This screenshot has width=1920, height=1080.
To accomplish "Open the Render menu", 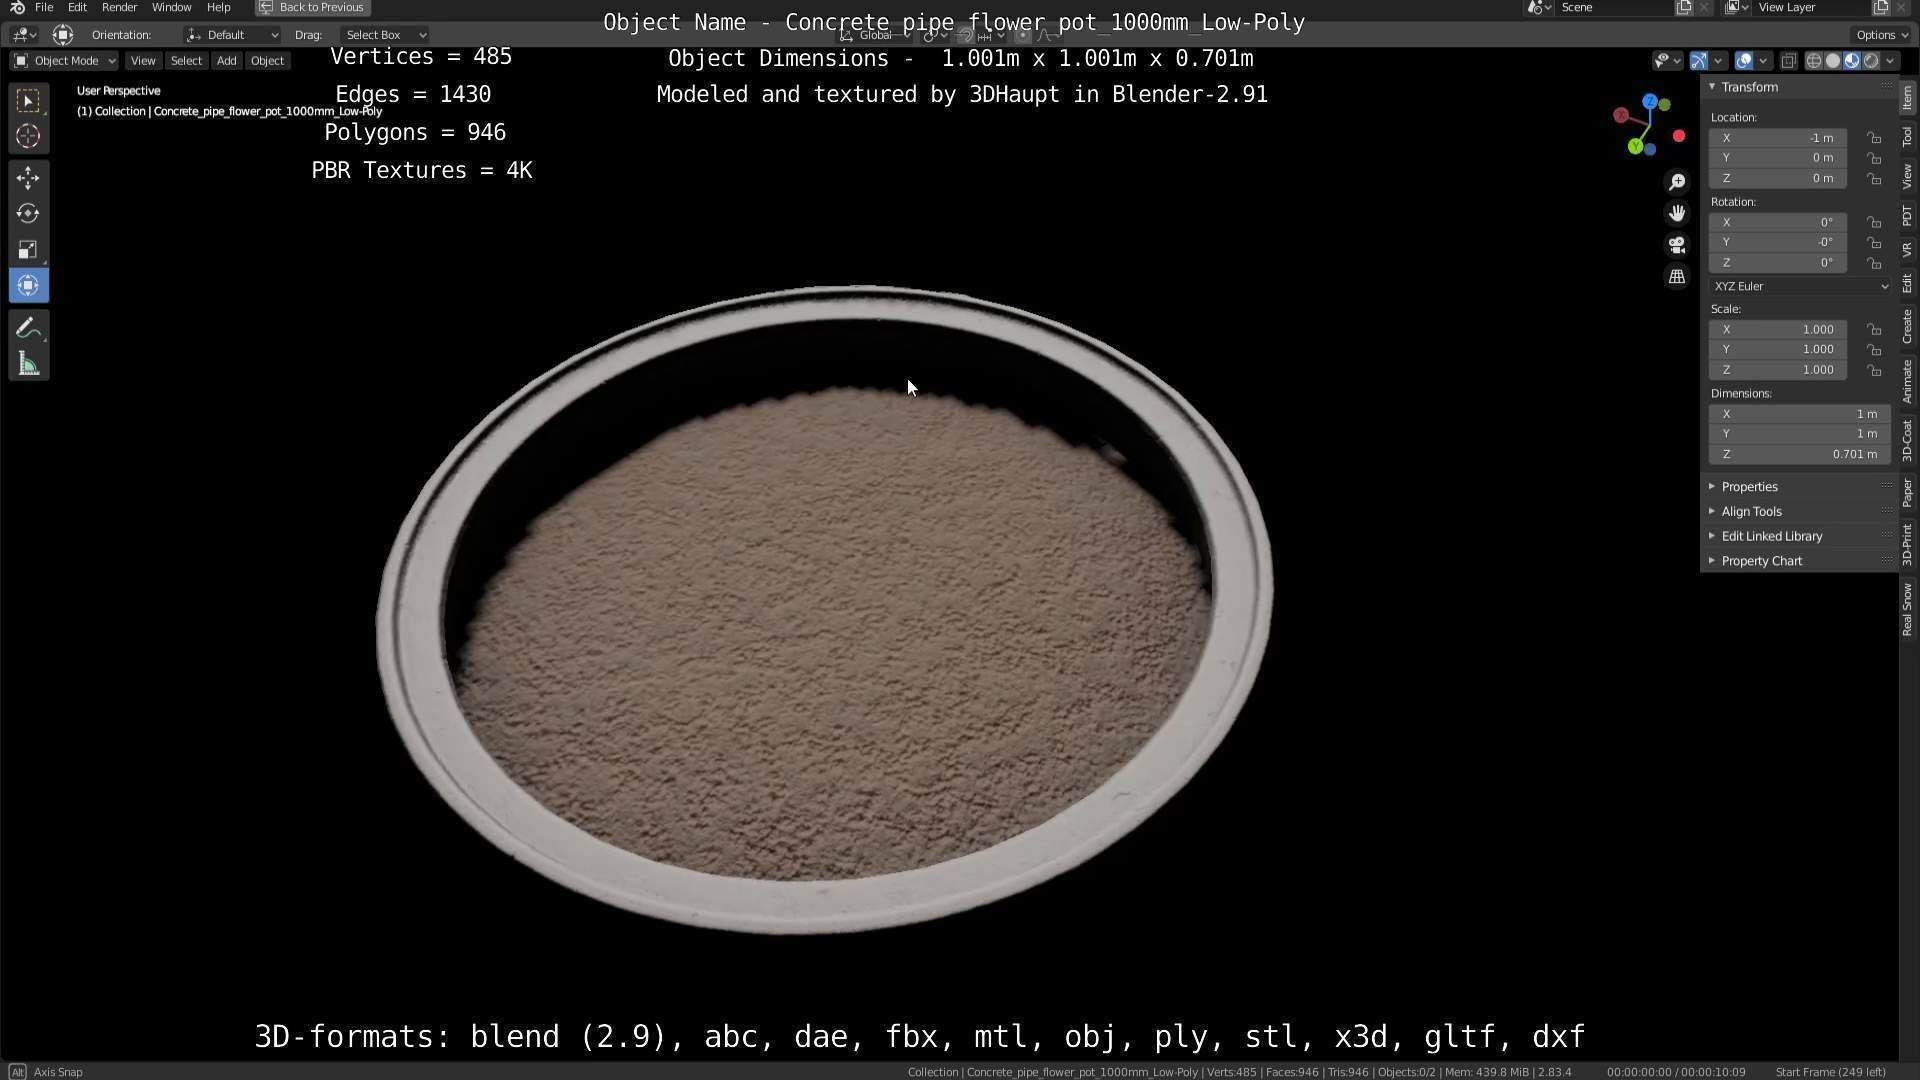I will [119, 7].
